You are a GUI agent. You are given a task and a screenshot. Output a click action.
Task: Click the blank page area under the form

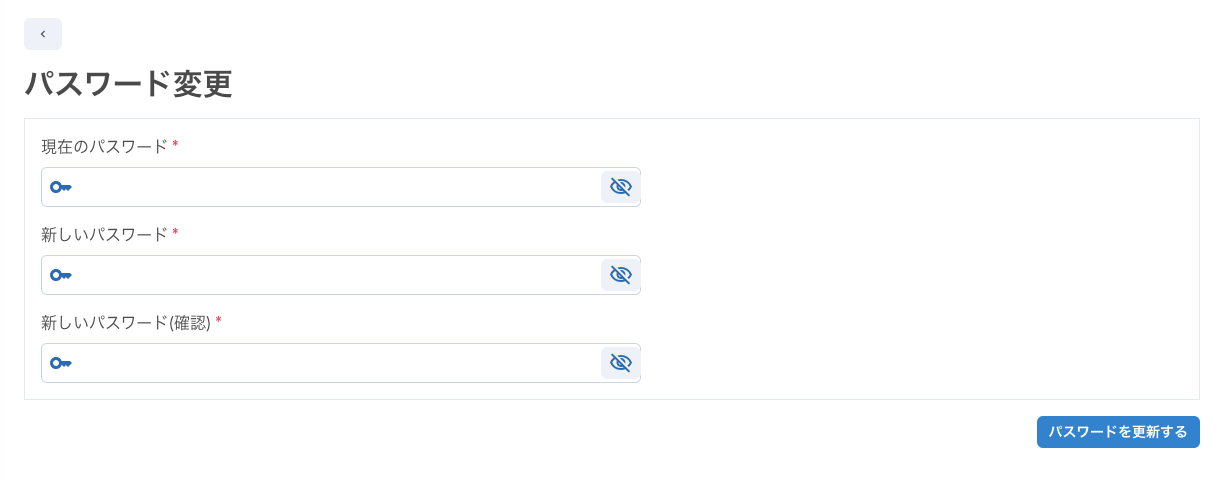pos(500,440)
